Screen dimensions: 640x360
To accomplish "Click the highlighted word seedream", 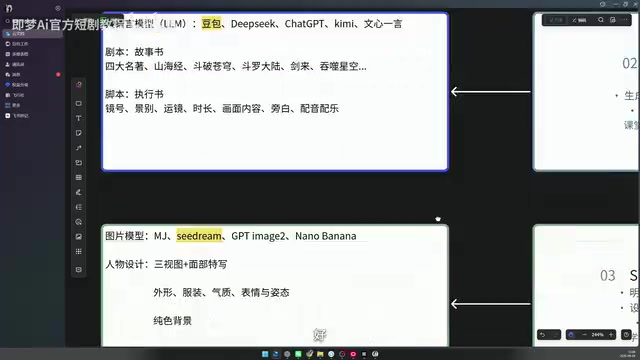I will point(199,236).
